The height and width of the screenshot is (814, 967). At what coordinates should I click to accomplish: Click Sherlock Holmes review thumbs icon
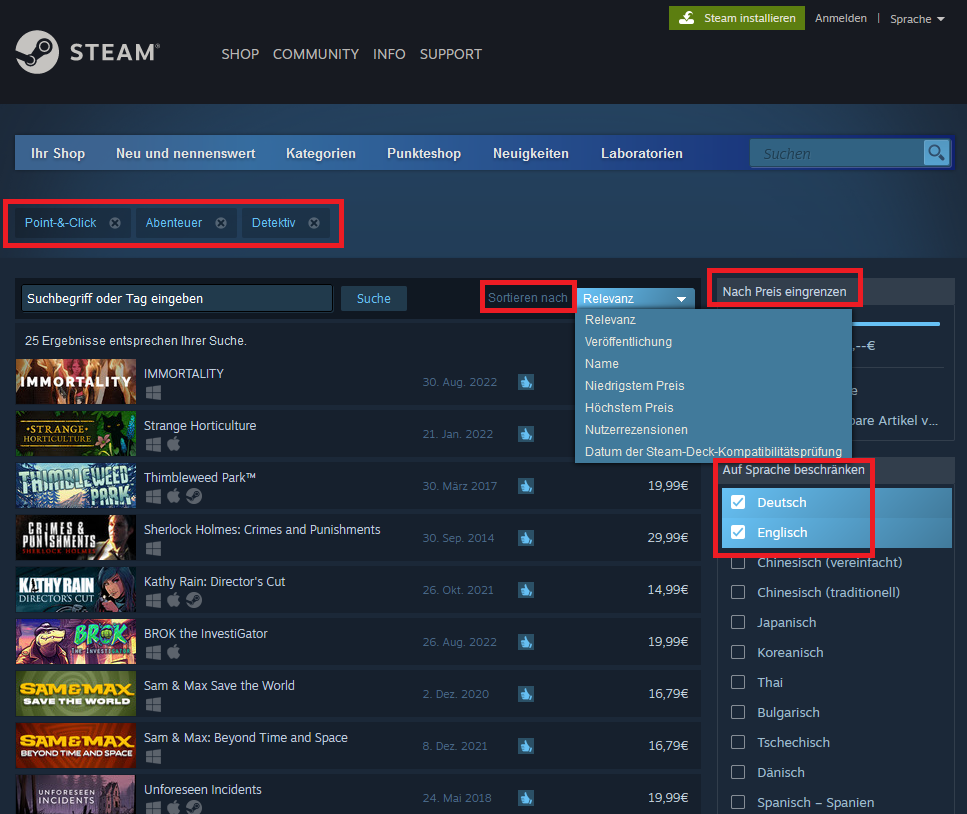pyautogui.click(x=525, y=538)
